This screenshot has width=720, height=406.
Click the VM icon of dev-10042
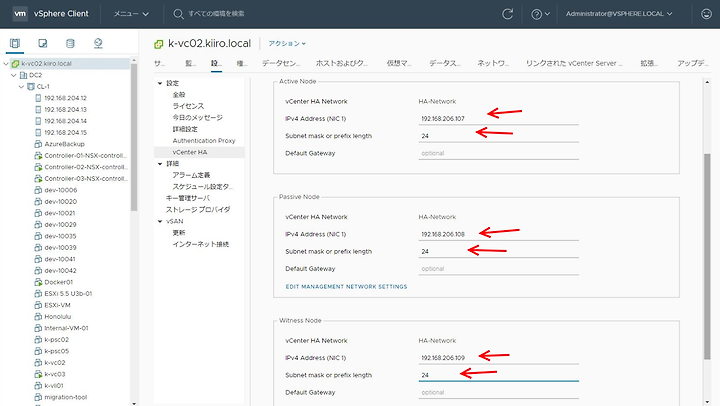coord(38,271)
